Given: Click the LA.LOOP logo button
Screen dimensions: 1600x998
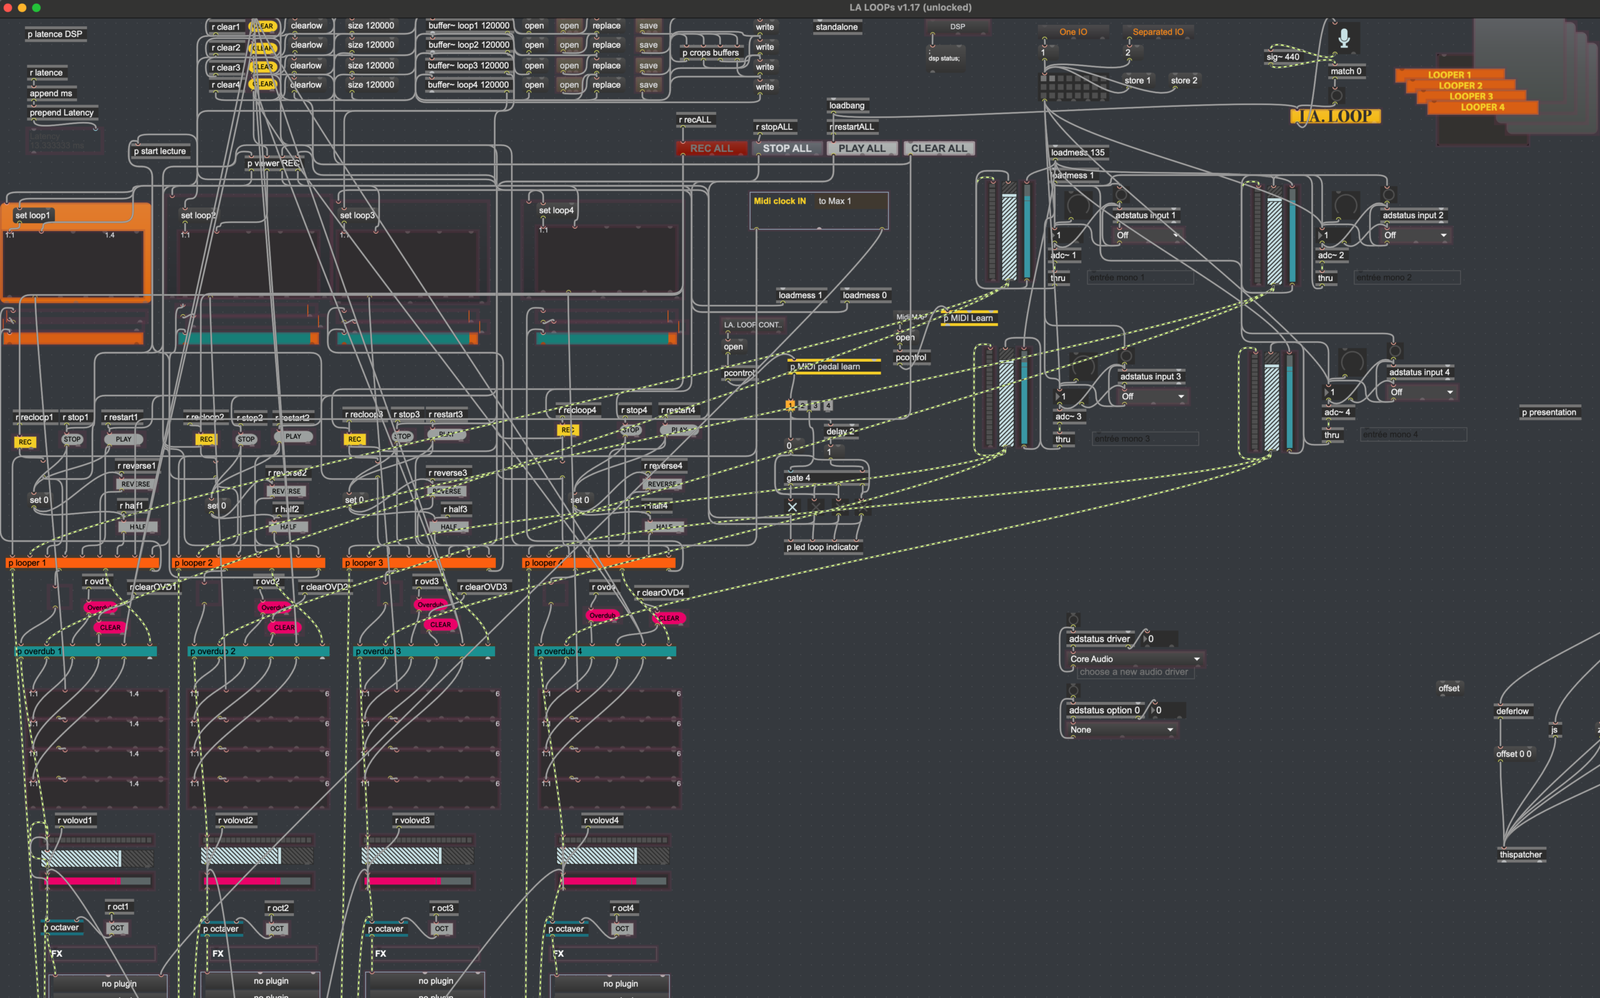Looking at the screenshot, I should pyautogui.click(x=1335, y=115).
